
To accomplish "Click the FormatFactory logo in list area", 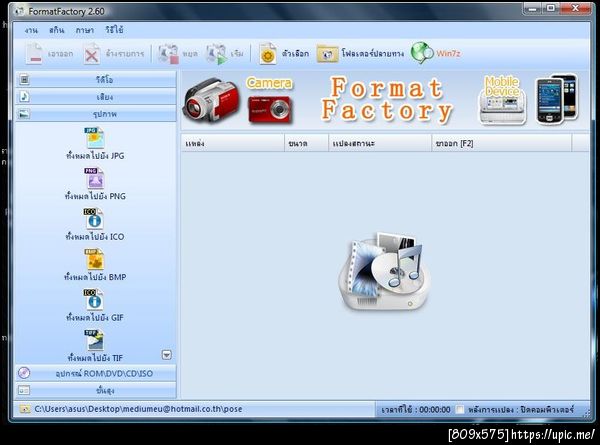I will 384,272.
